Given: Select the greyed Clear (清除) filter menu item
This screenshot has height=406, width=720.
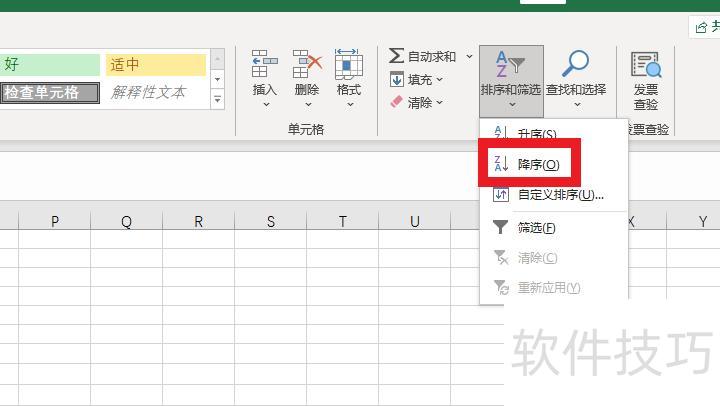Looking at the screenshot, I should pyautogui.click(x=553, y=258).
